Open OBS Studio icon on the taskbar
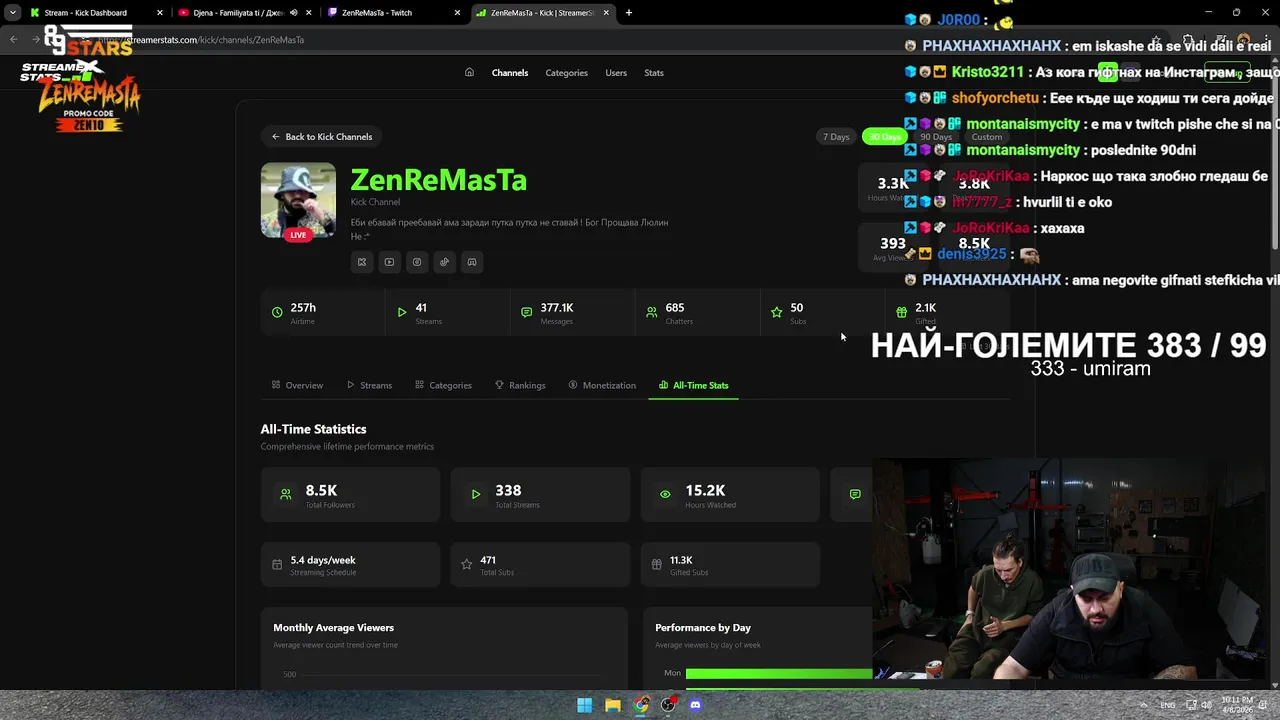The width and height of the screenshot is (1280, 720). coord(668,705)
